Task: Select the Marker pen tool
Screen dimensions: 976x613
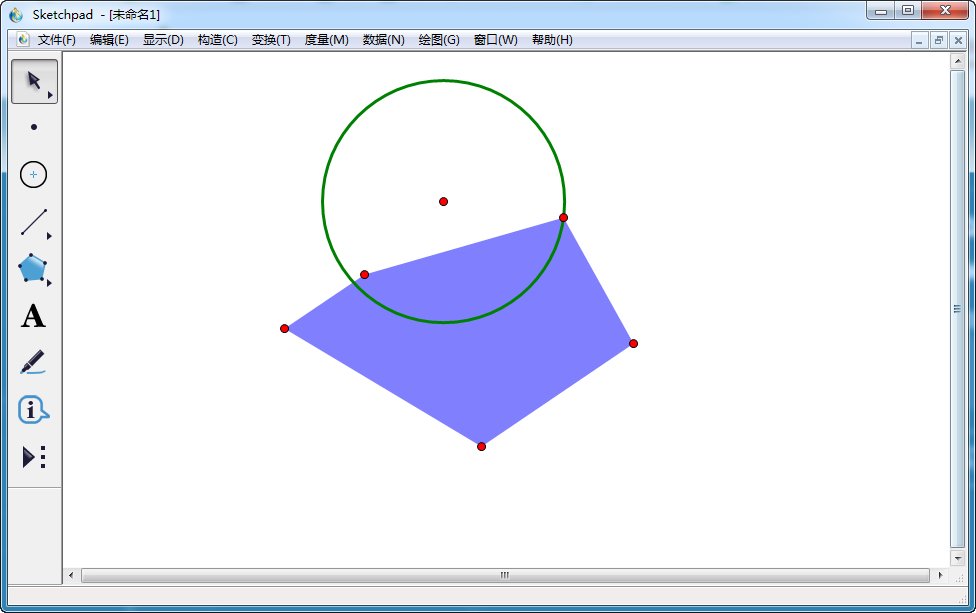Action: coord(33,363)
